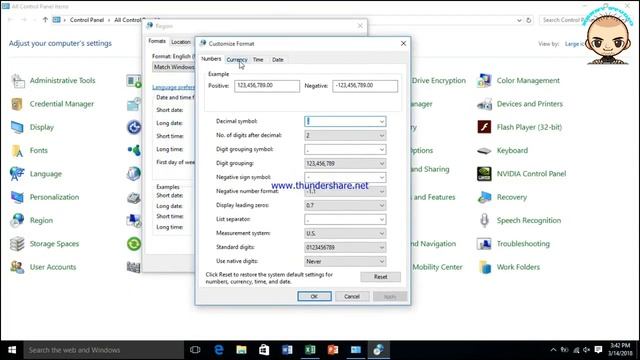Open Fonts folder icon
This screenshot has width=640, height=360.
(x=17, y=151)
